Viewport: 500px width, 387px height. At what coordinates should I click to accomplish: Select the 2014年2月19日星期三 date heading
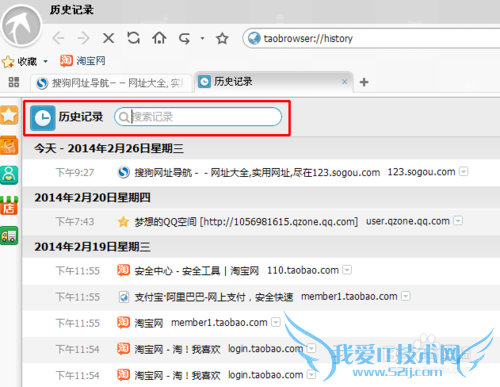coord(92,247)
